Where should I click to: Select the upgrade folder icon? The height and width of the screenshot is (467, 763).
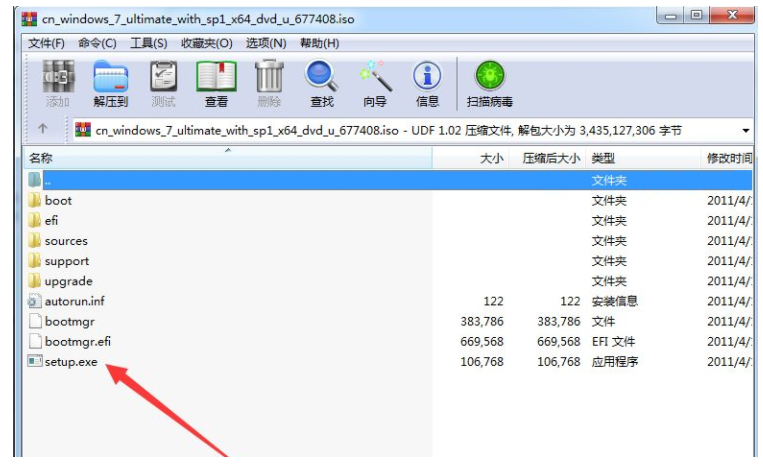point(35,281)
